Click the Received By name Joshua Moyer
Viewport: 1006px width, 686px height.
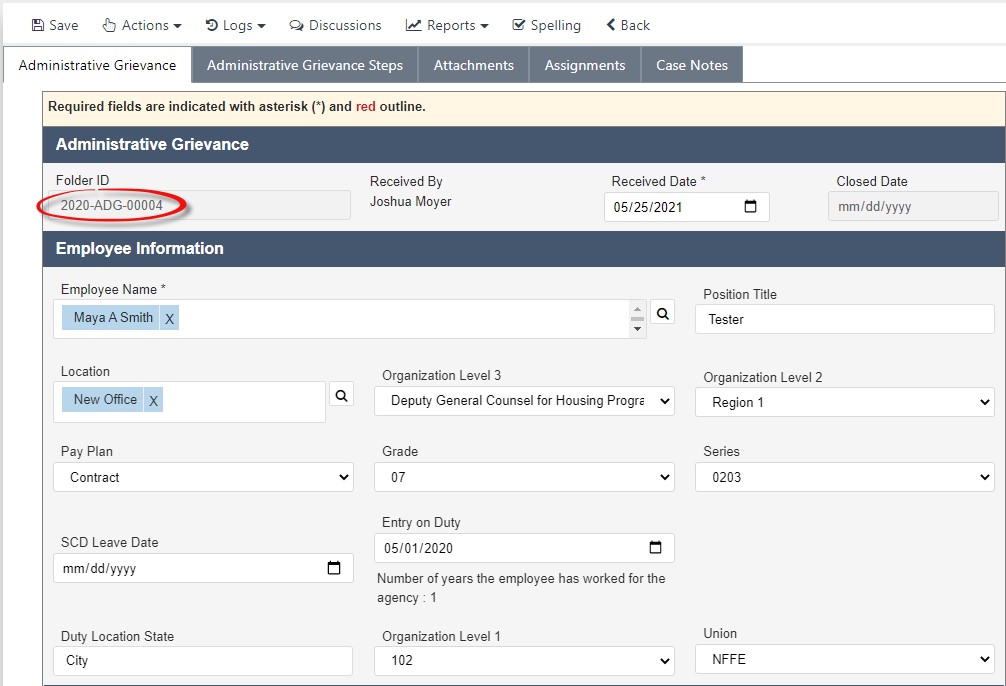pyautogui.click(x=411, y=202)
